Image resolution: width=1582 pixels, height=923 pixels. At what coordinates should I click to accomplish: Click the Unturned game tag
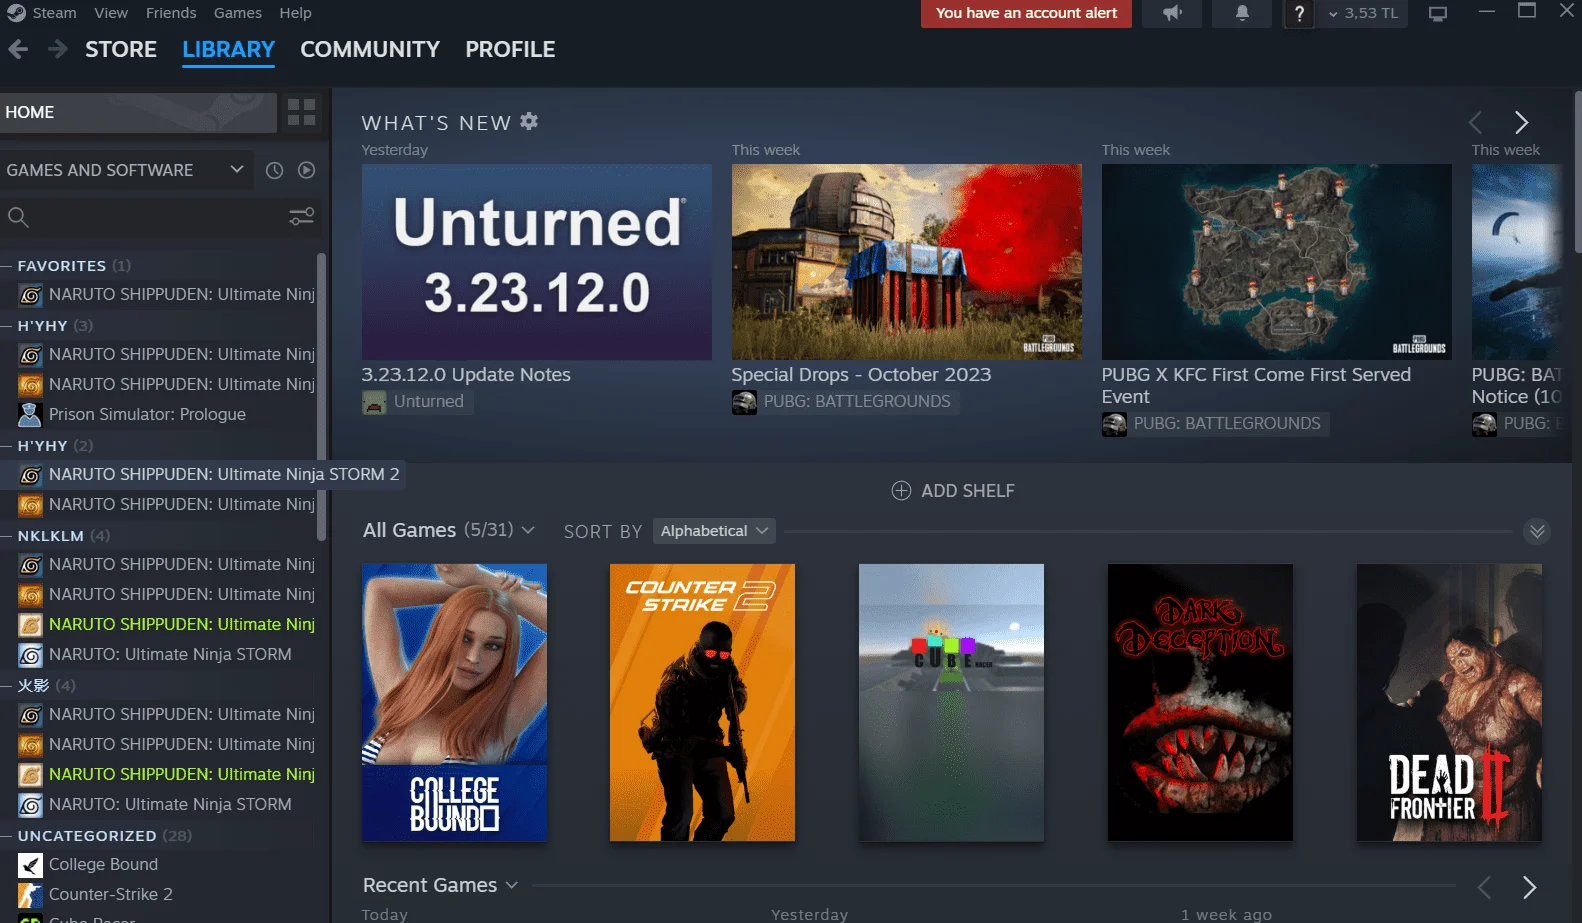click(416, 402)
